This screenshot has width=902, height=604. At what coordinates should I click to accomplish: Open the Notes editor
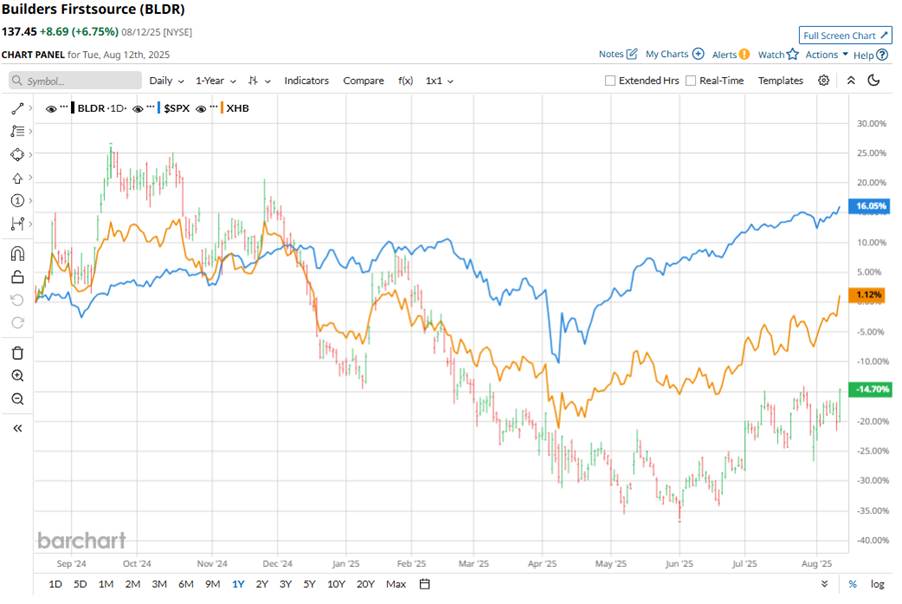[x=618, y=54]
